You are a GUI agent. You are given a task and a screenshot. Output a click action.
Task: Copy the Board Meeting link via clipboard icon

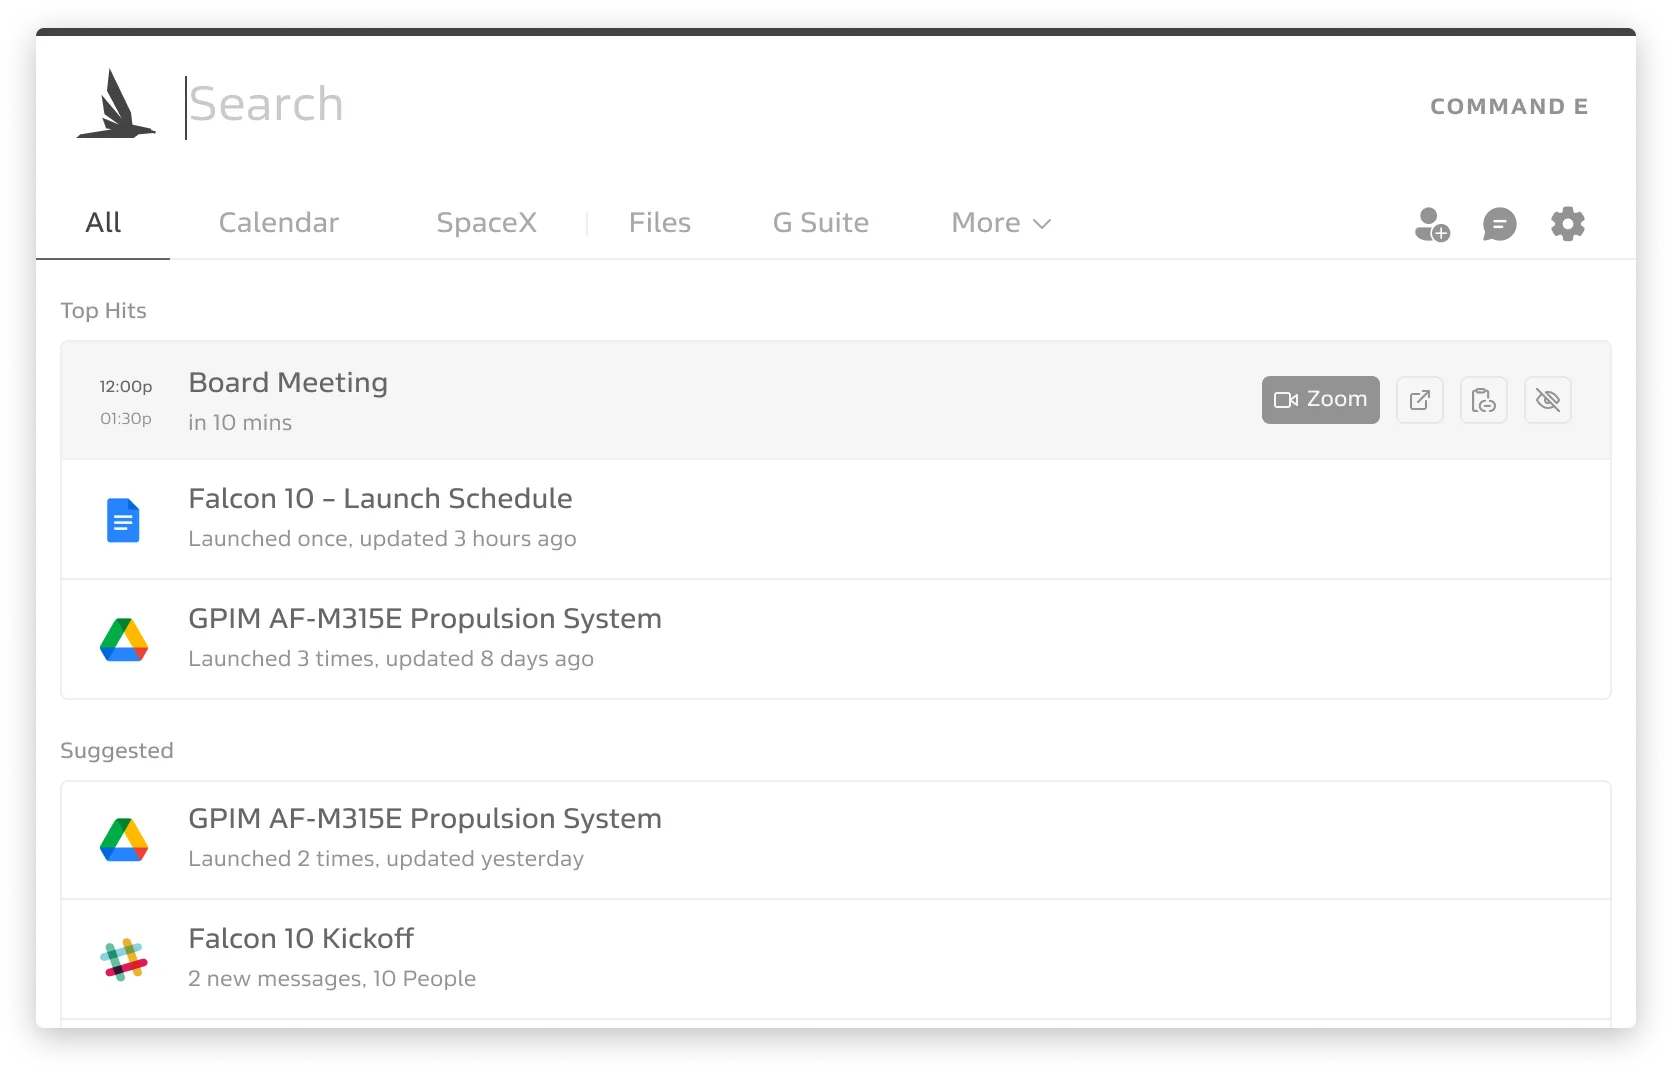point(1484,400)
